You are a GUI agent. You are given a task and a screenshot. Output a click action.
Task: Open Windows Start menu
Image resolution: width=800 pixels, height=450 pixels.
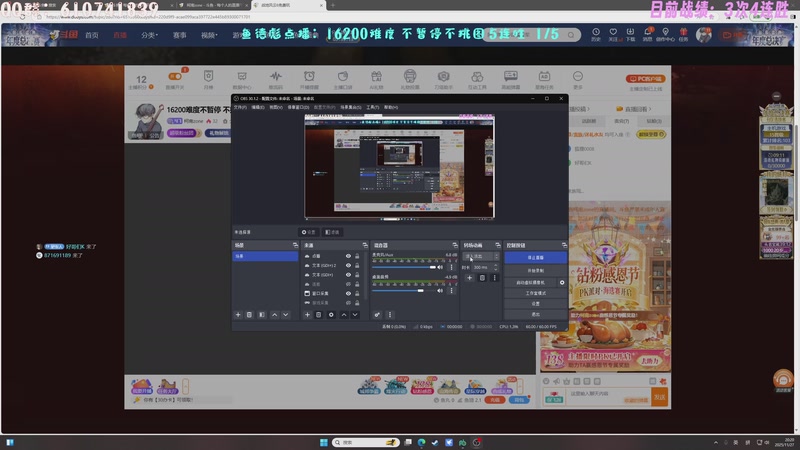point(323,442)
